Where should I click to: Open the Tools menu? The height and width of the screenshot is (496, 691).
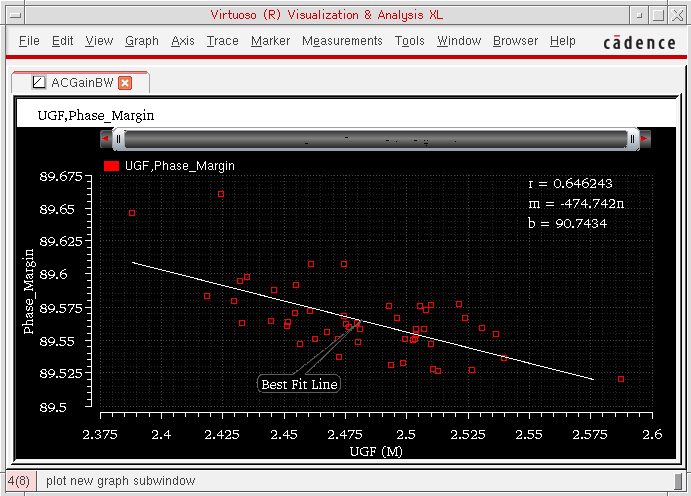click(409, 41)
